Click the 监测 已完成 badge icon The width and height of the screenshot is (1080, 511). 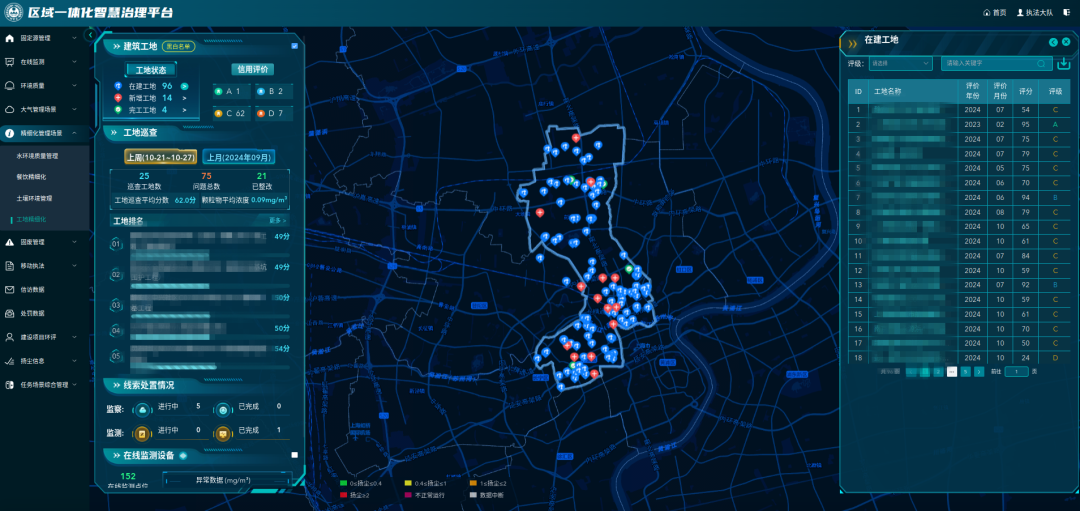tap(223, 431)
